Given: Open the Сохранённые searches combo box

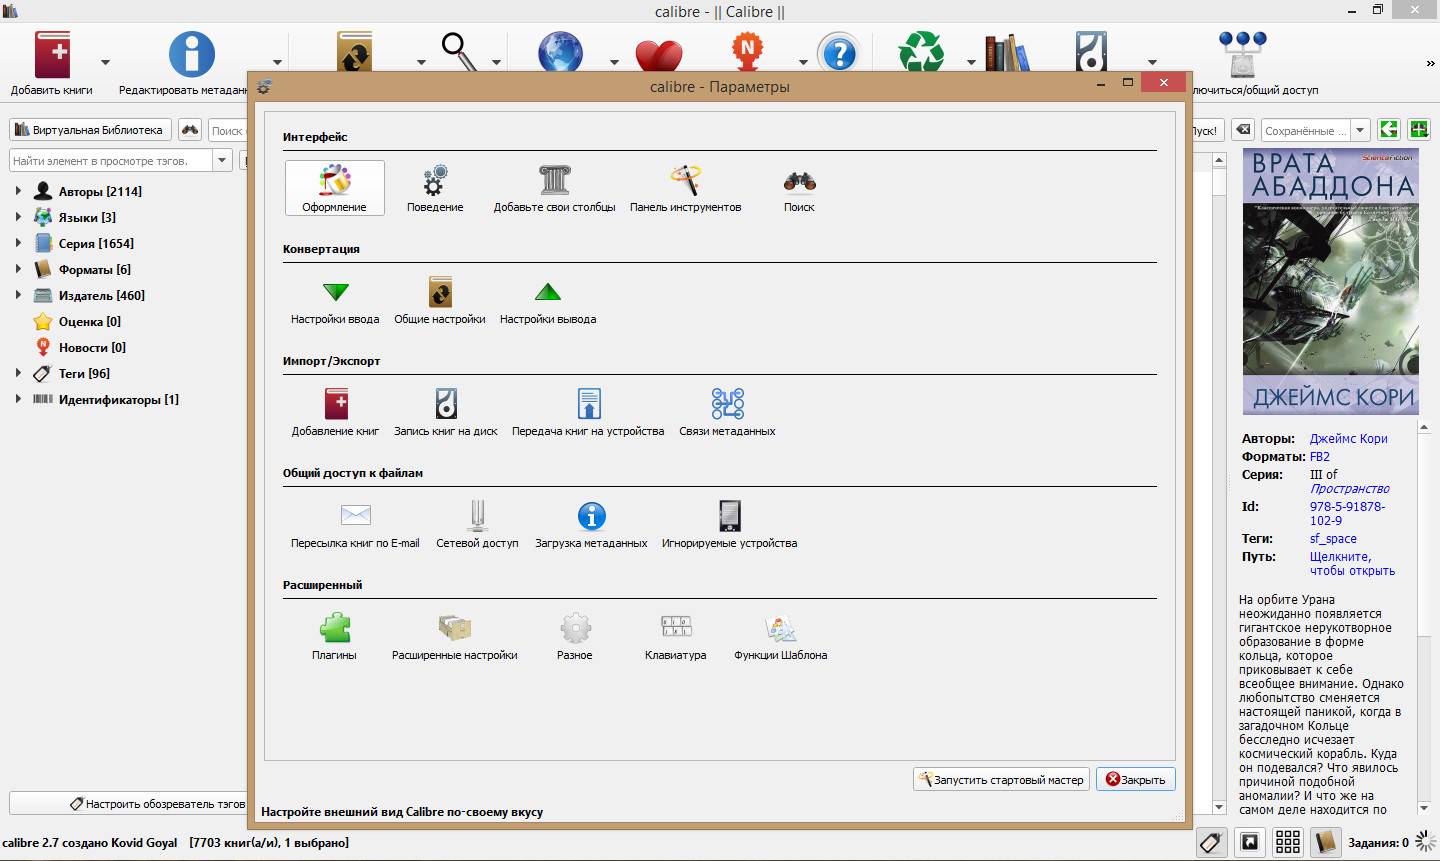Looking at the screenshot, I should [x=1315, y=130].
